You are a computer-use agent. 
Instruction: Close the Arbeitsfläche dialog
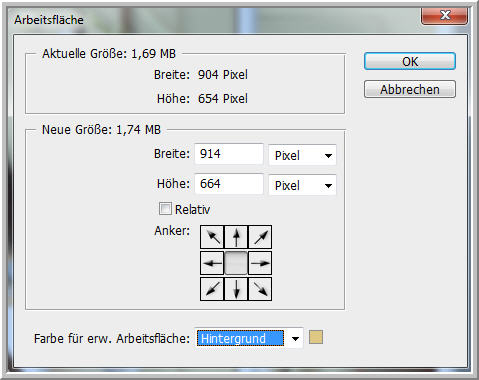(444, 15)
